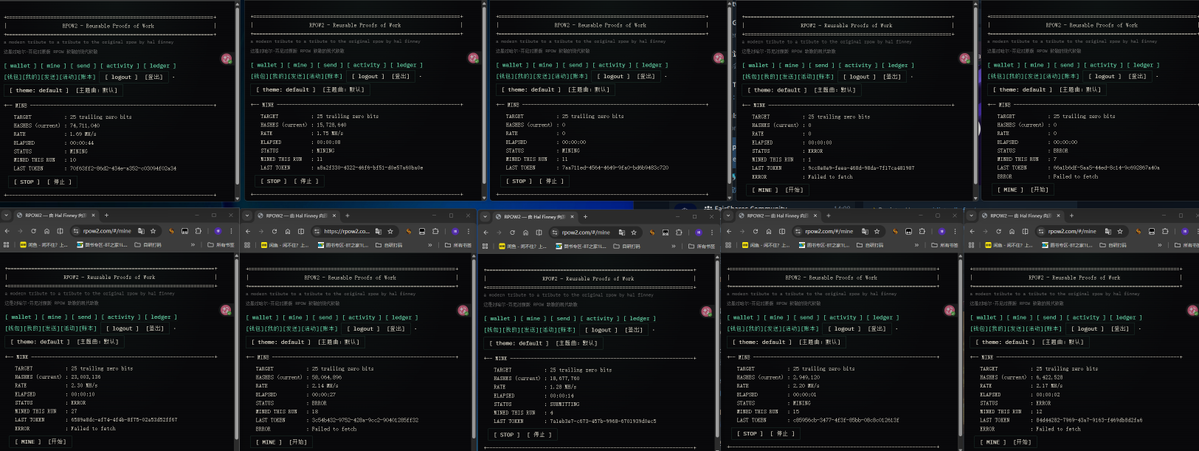Reload the page in the MINED THIS RUN 18 window
The width and height of the screenshot is (1199, 451).
click(275, 231)
